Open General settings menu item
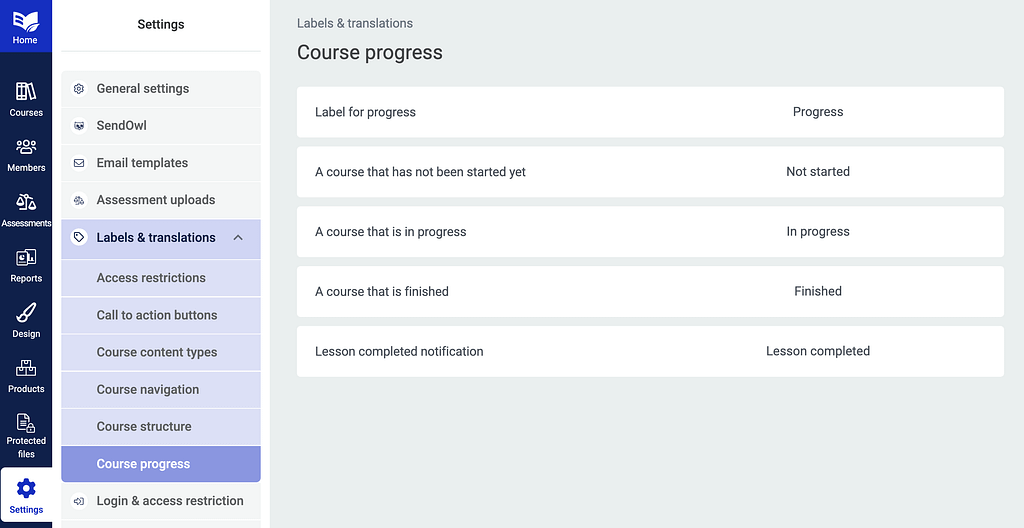 [161, 89]
